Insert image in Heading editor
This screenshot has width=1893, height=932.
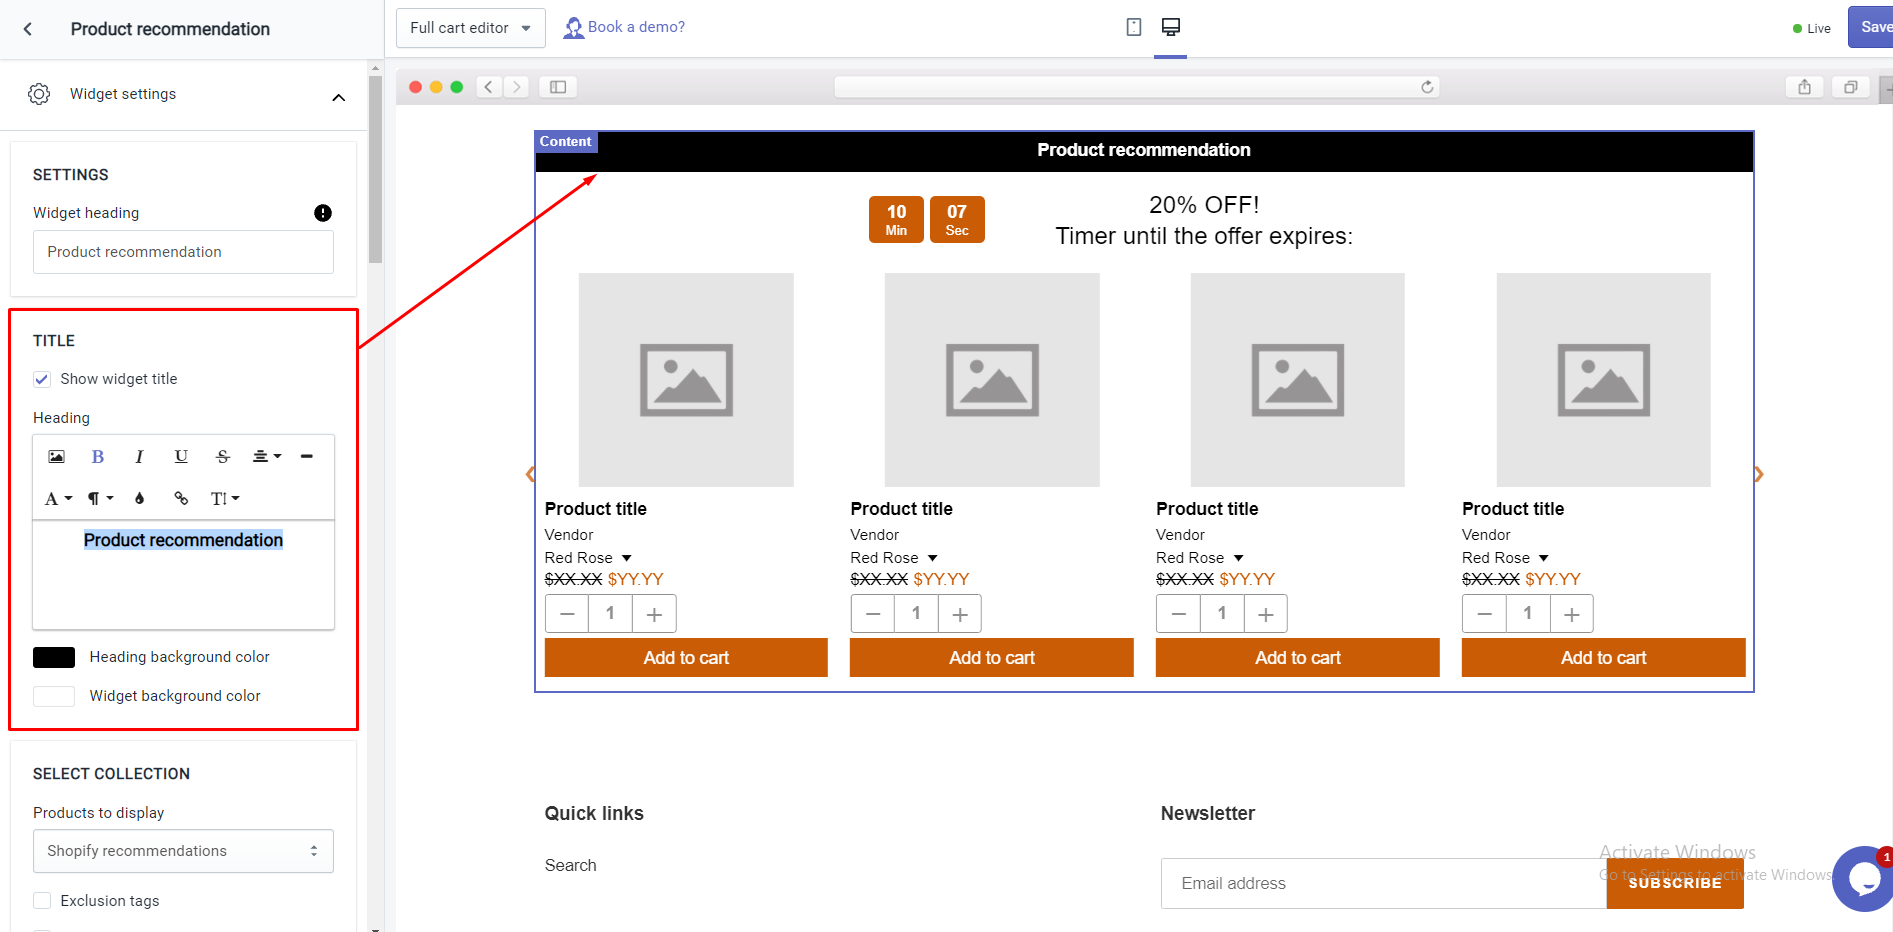[56, 457]
